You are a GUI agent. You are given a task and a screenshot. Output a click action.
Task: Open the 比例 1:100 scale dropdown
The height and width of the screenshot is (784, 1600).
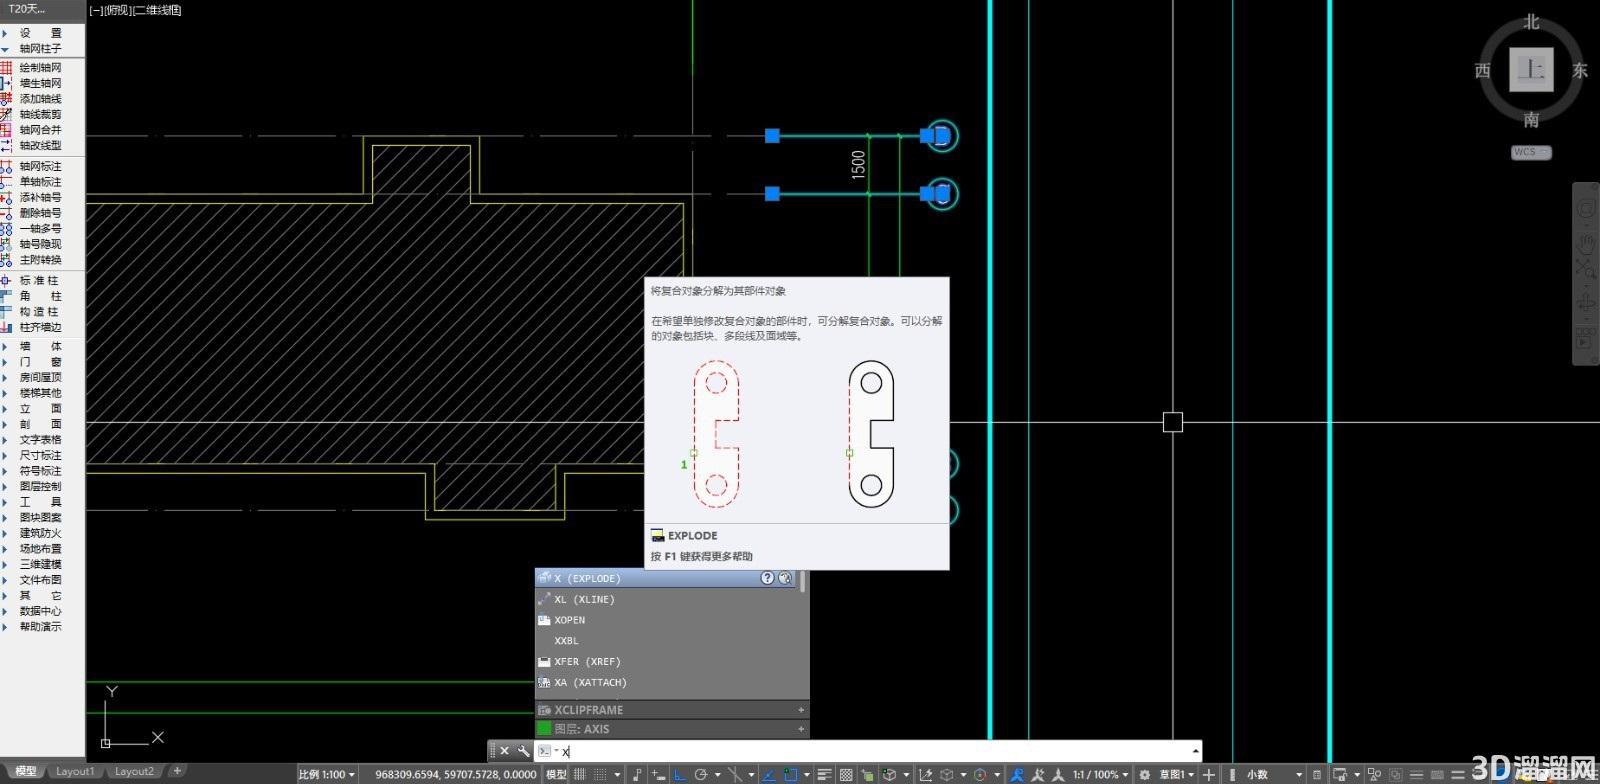pos(327,774)
